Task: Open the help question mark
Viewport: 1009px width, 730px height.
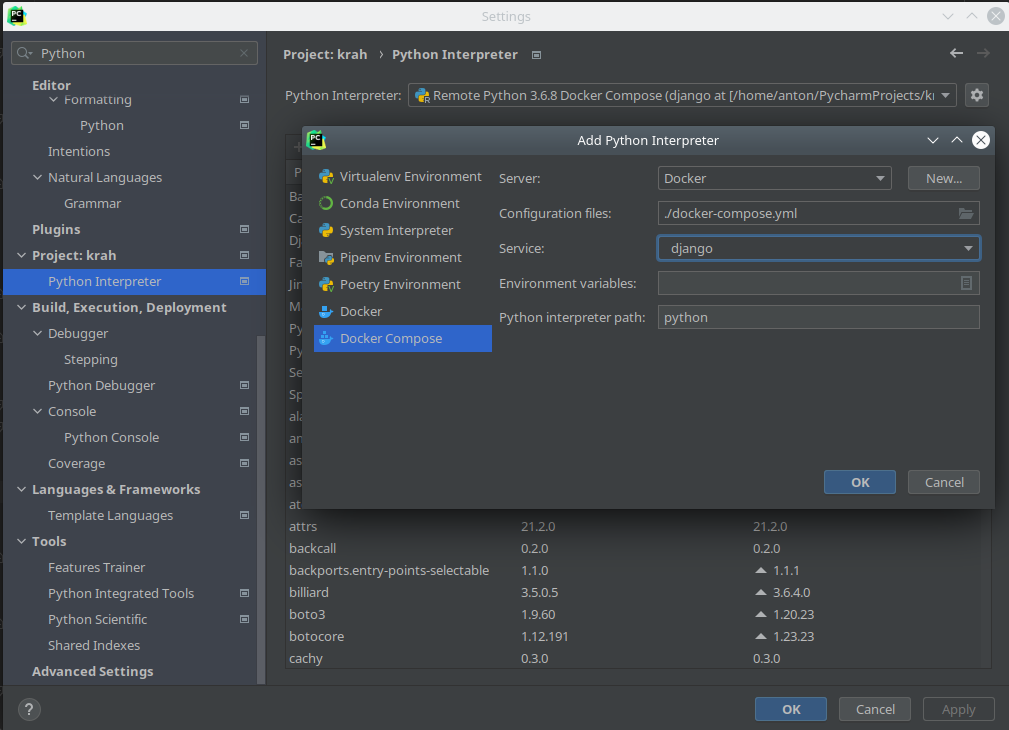Action: point(29,709)
